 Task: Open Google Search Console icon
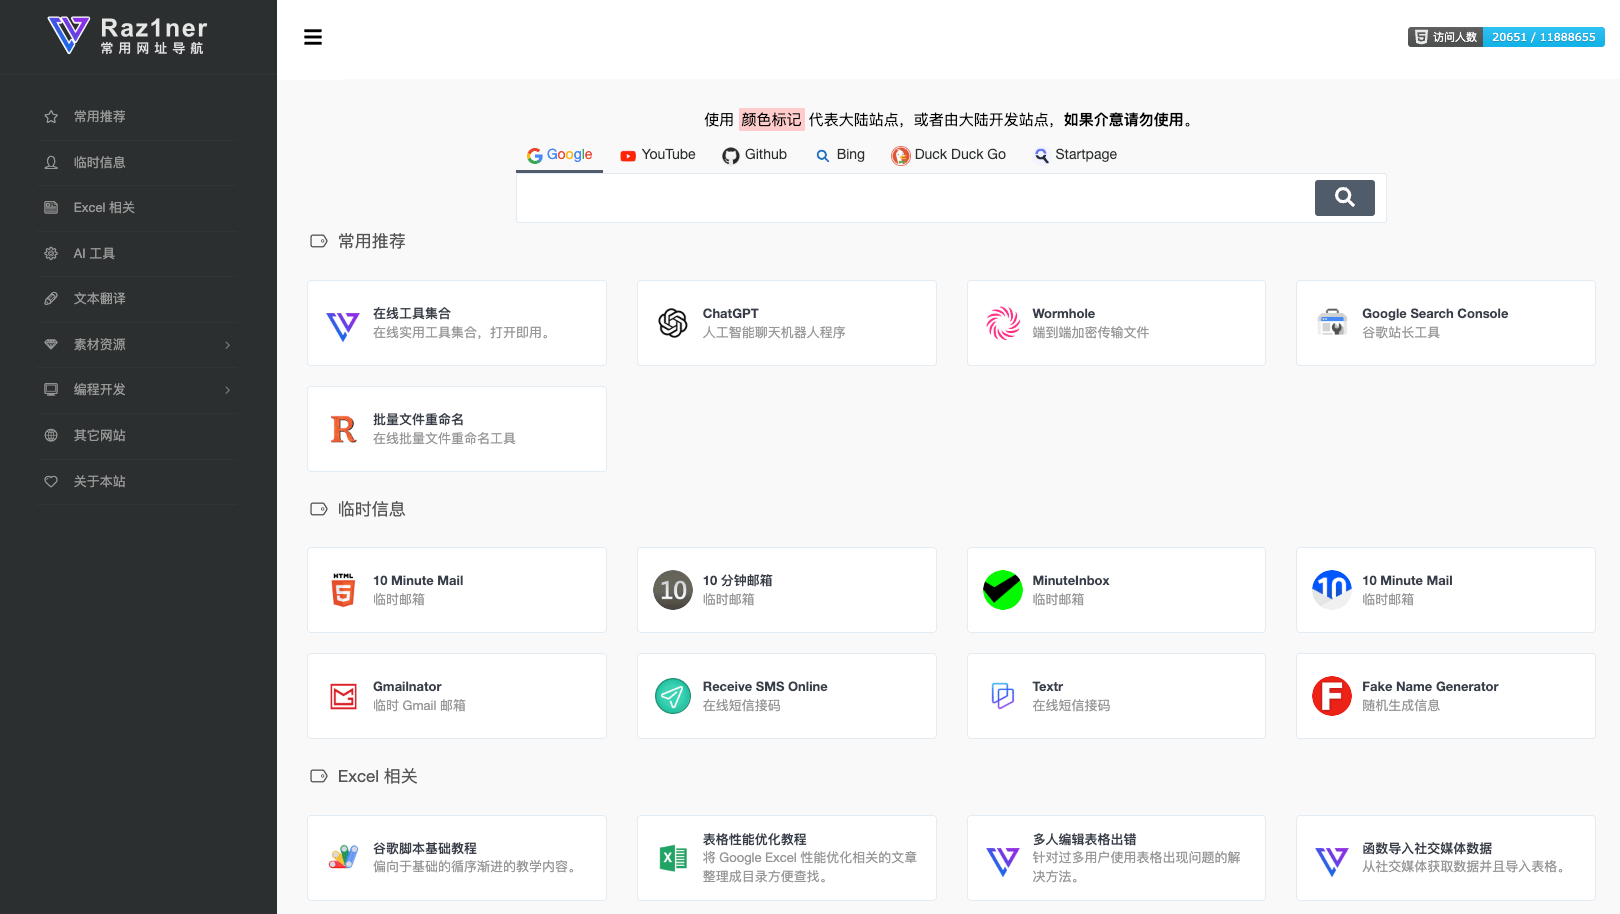pyautogui.click(x=1332, y=323)
